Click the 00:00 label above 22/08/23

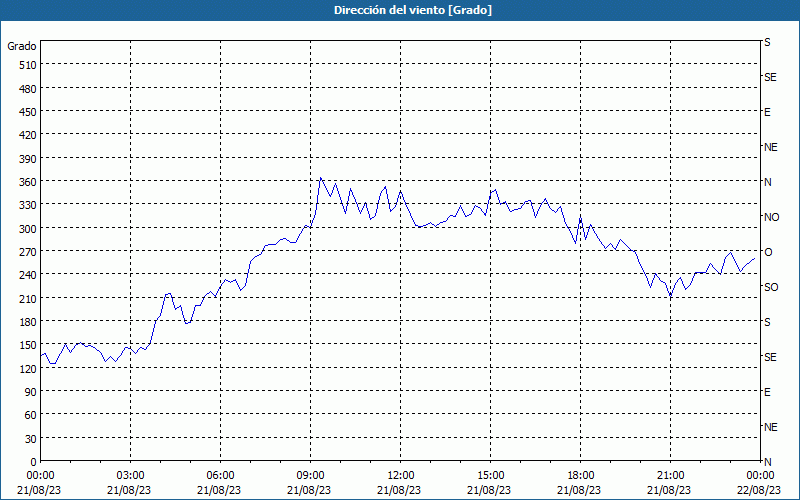pyautogui.click(x=760, y=476)
